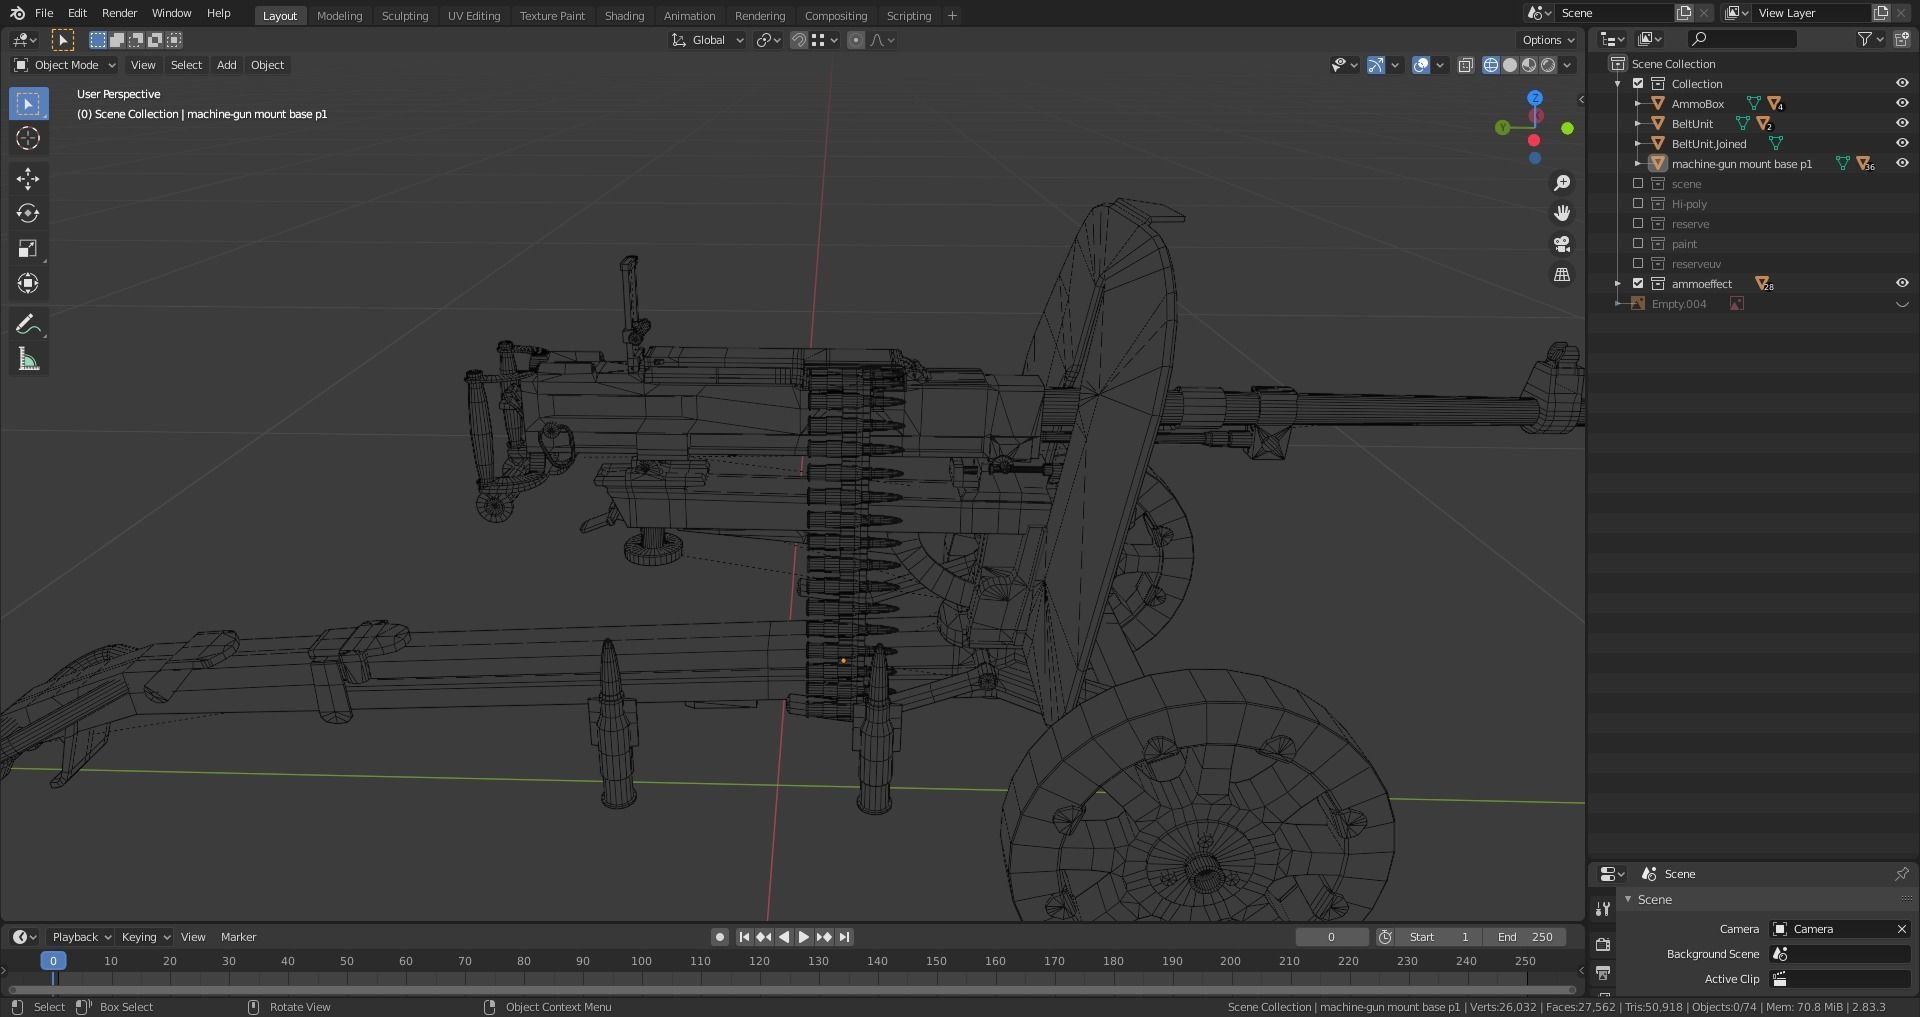1920x1017 pixels.
Task: Switch to the Modeling workspace tab
Action: pyautogui.click(x=339, y=15)
